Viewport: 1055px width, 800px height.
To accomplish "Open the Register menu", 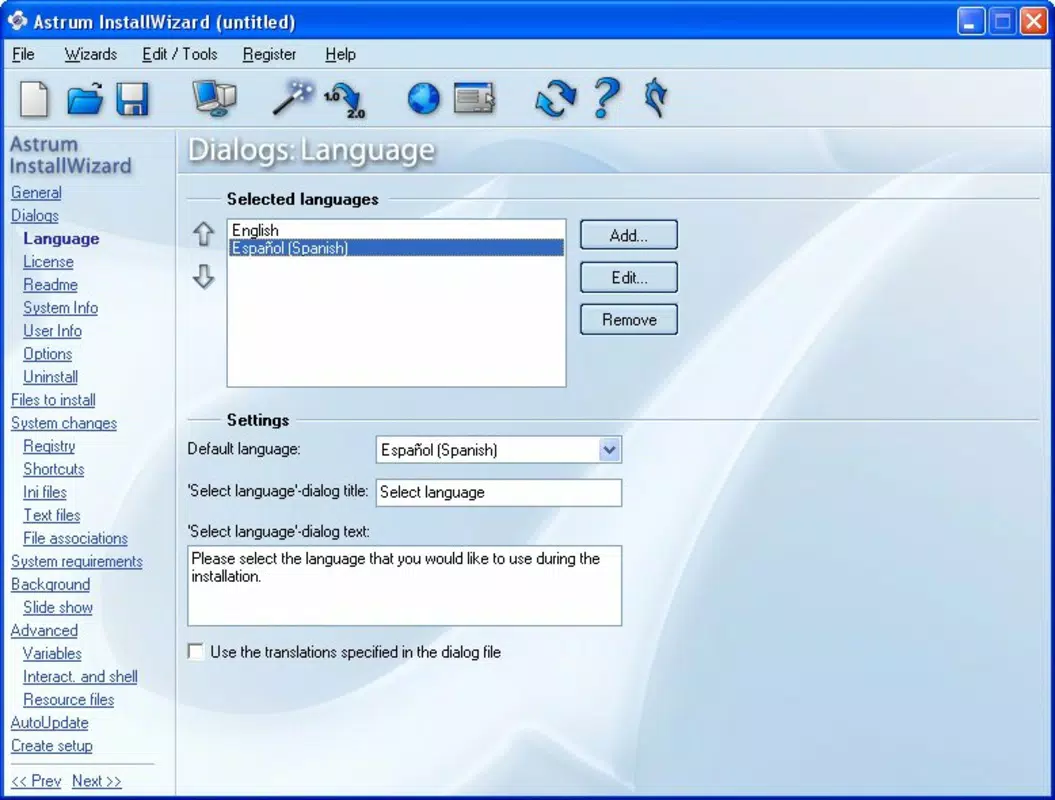I will click(269, 54).
